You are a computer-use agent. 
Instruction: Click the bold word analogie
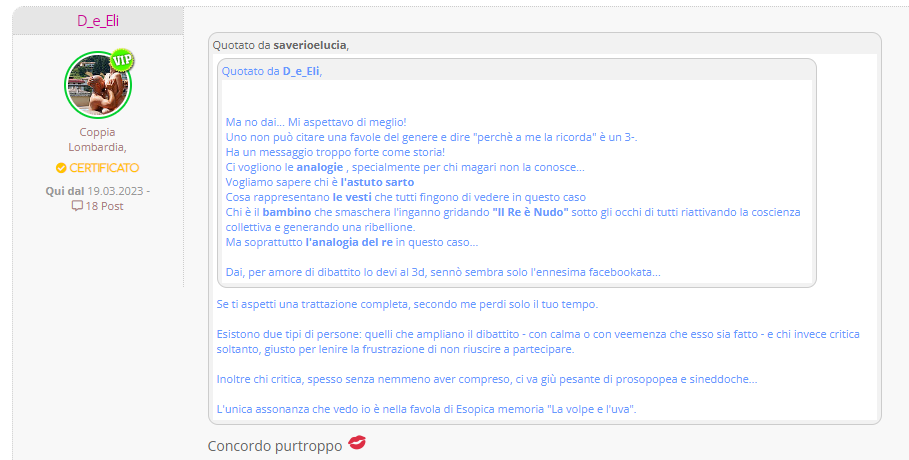(320, 167)
